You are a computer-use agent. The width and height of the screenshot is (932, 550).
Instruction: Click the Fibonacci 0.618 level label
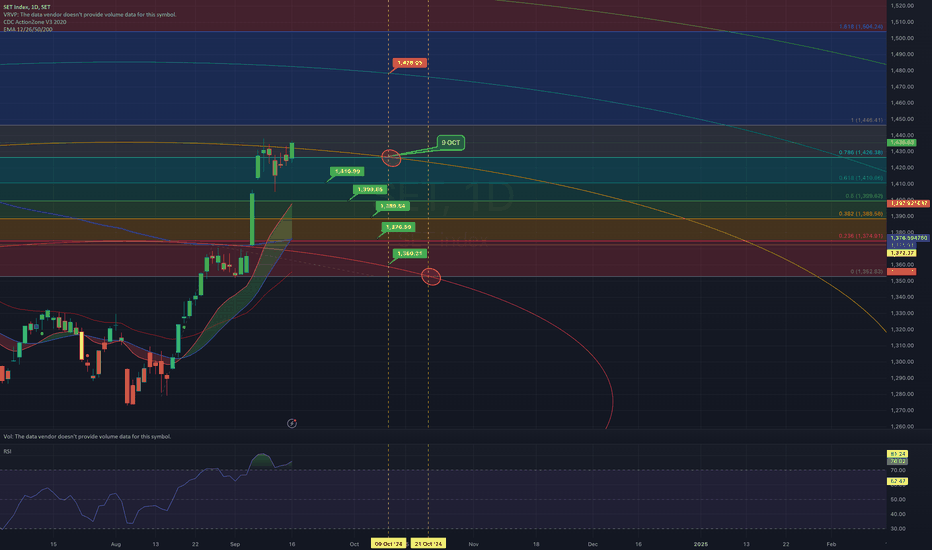pyautogui.click(x=861, y=178)
